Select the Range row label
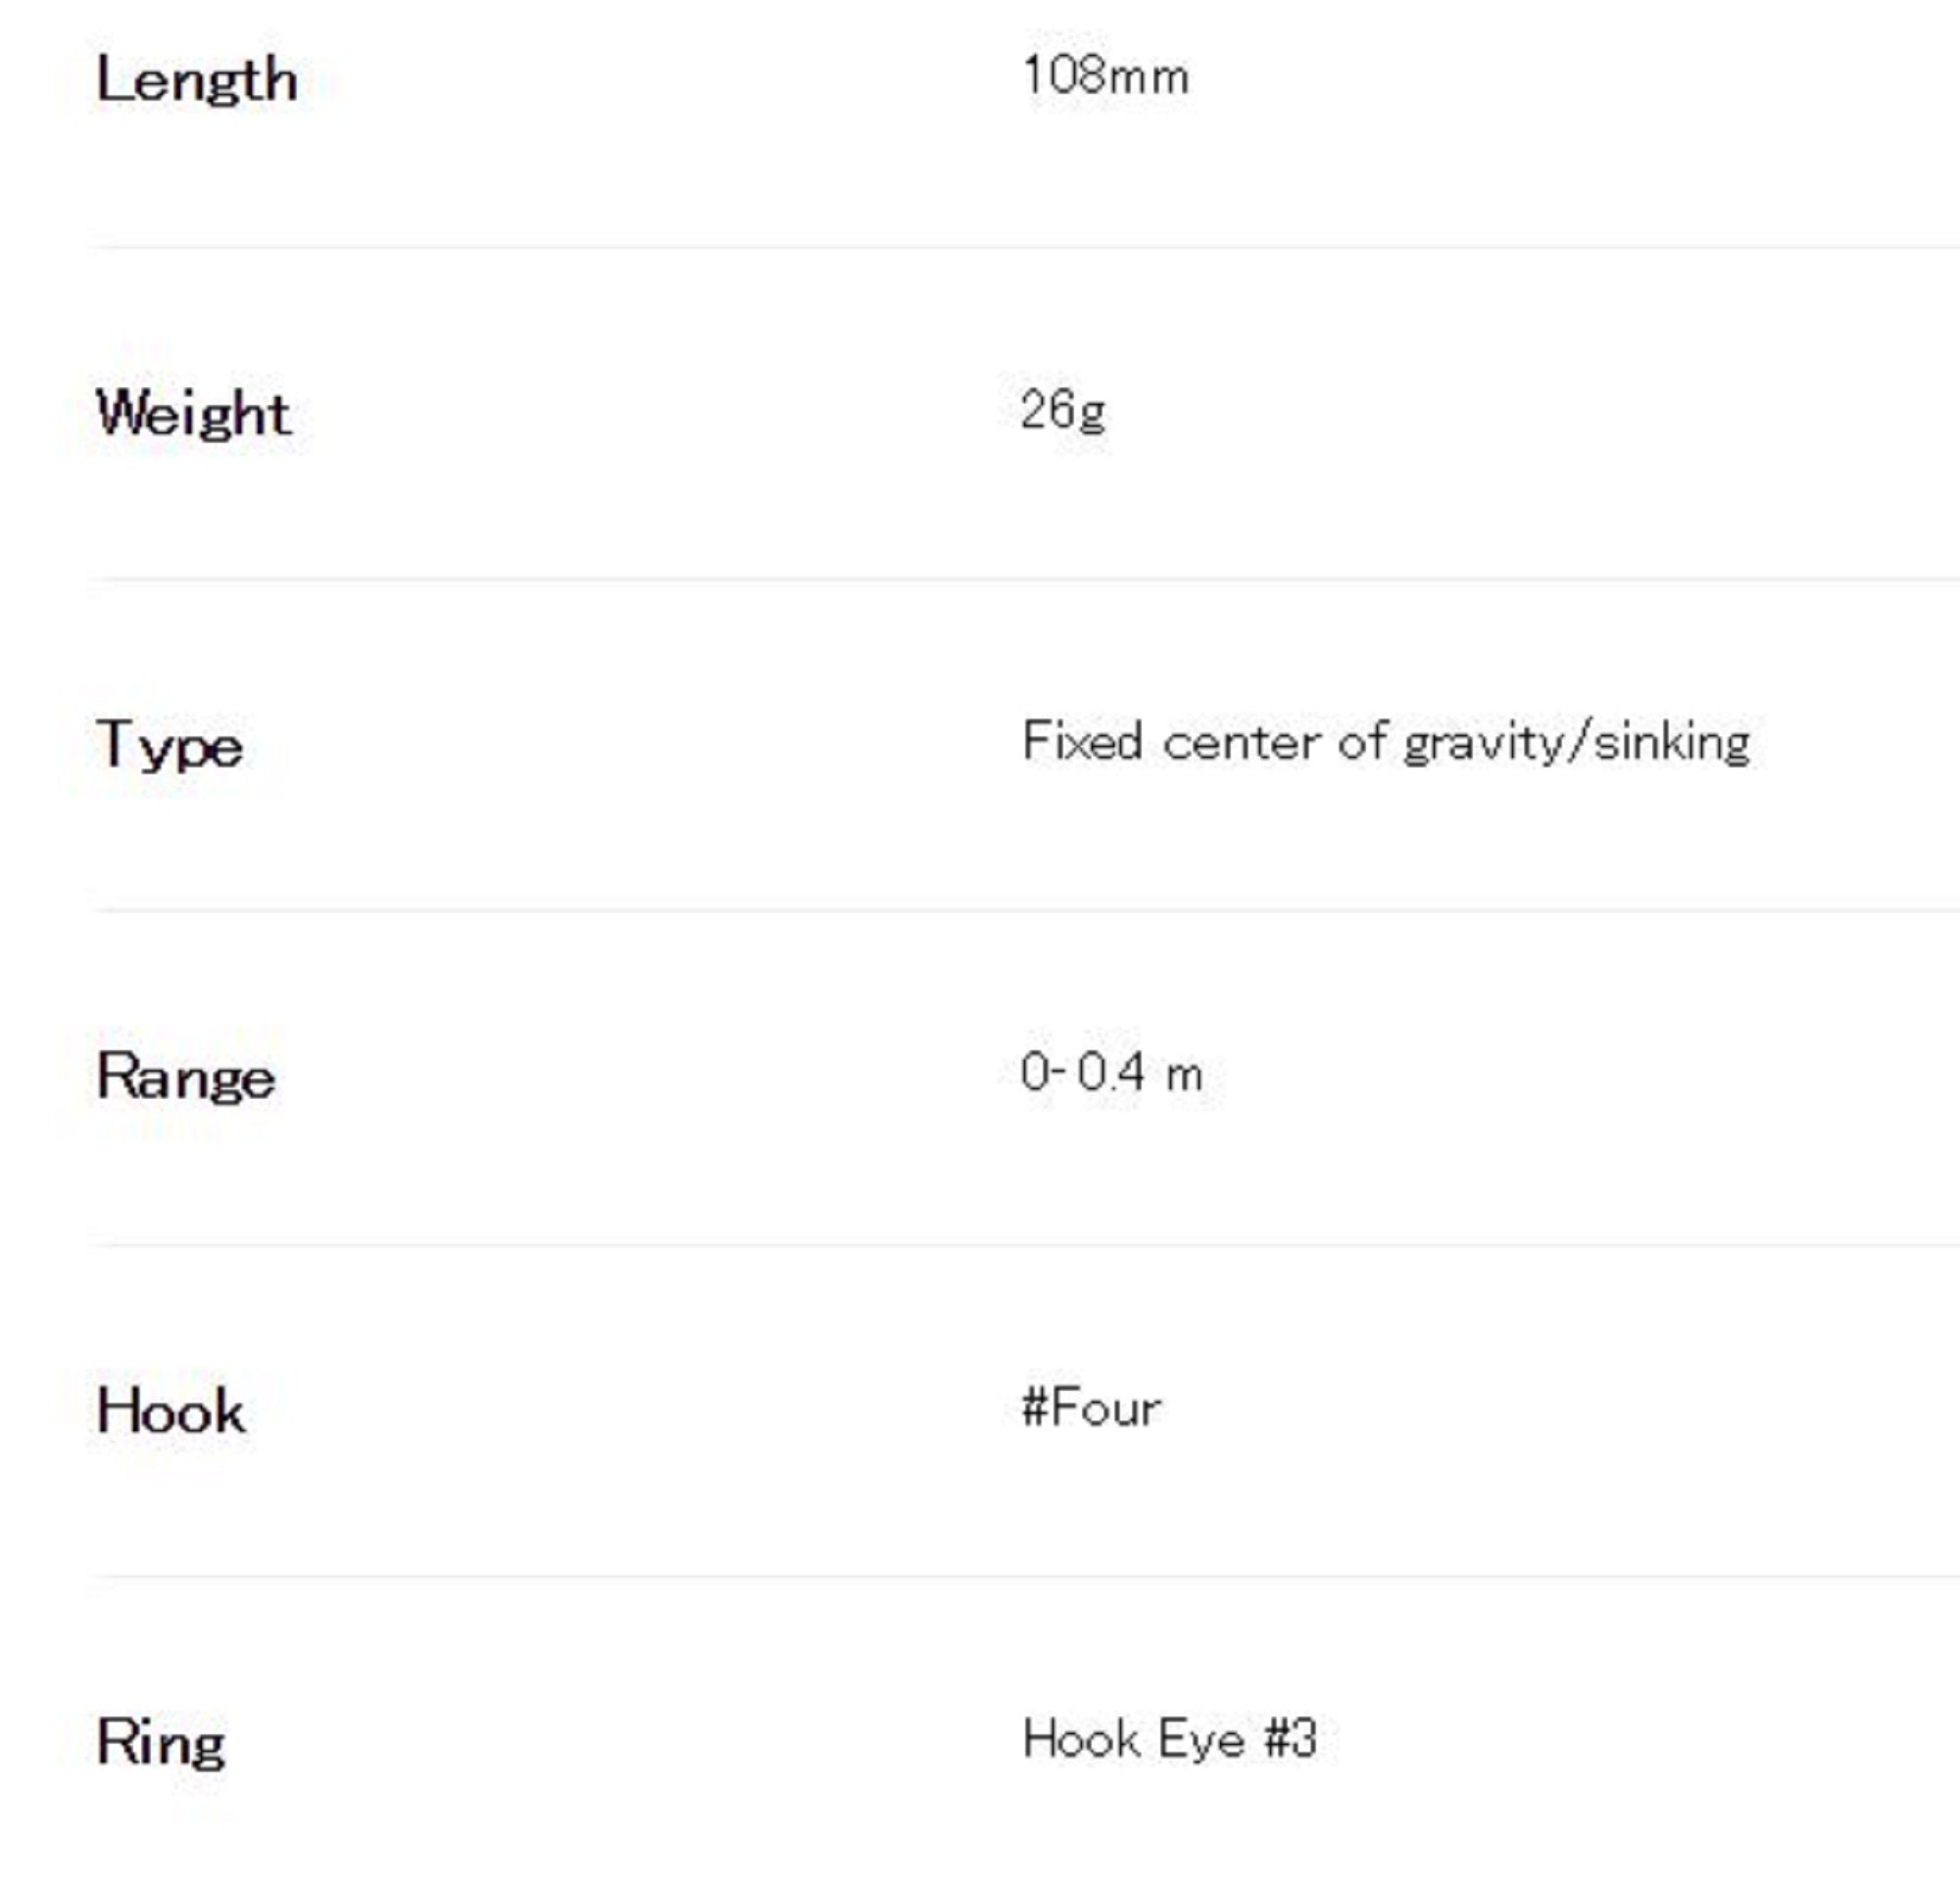Screen dimensions: 1960x1885 [x=185, y=1078]
